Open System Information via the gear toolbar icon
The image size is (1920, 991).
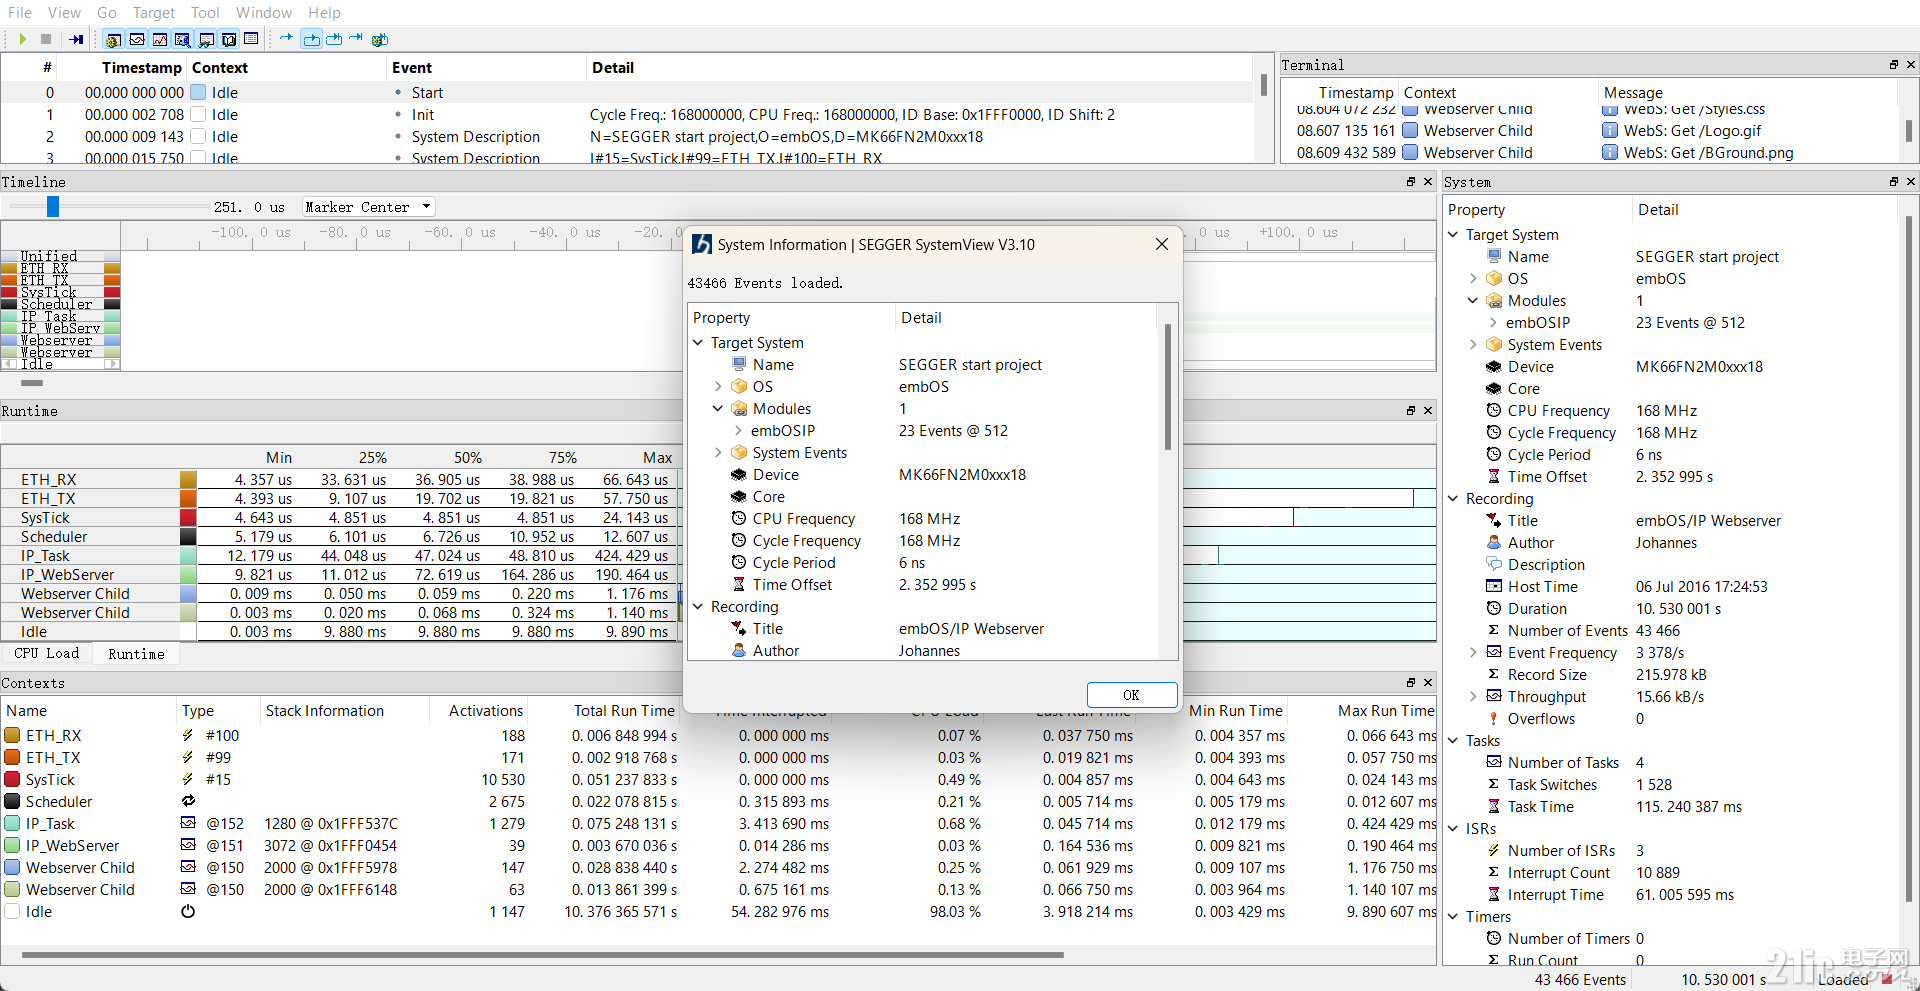(113, 39)
